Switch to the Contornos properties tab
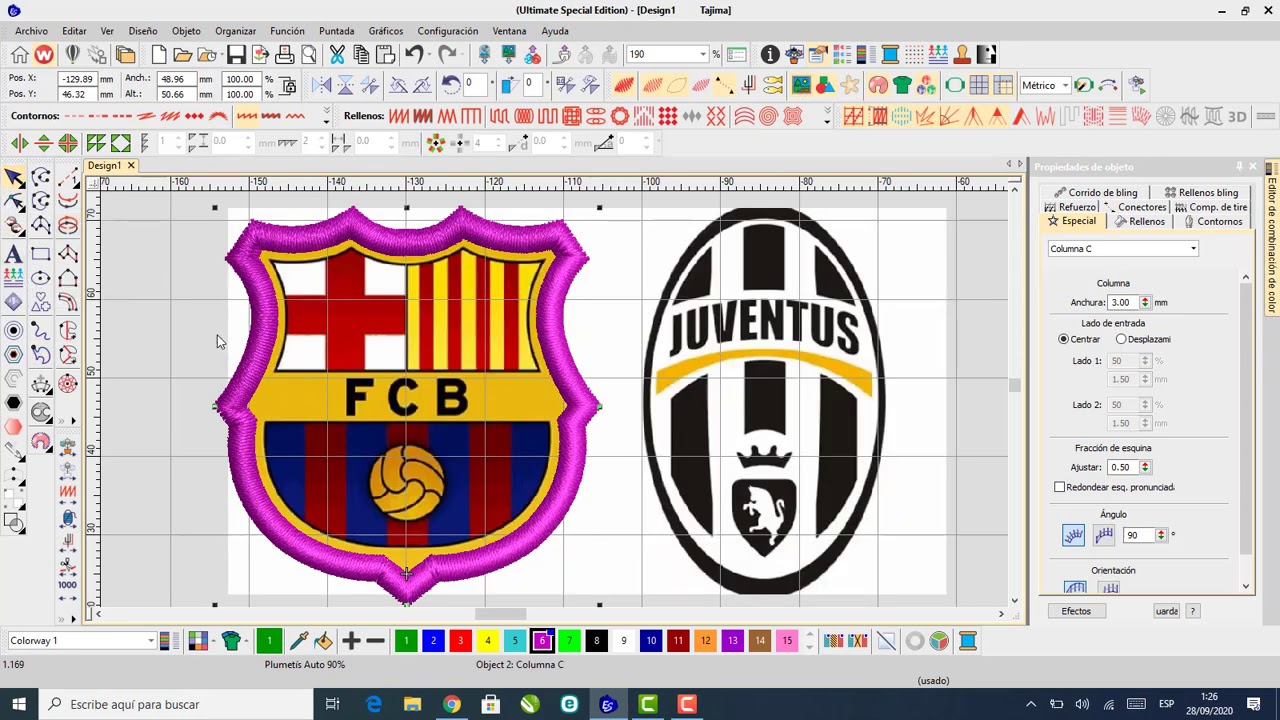Viewport: 1280px width, 720px height. [x=1212, y=222]
